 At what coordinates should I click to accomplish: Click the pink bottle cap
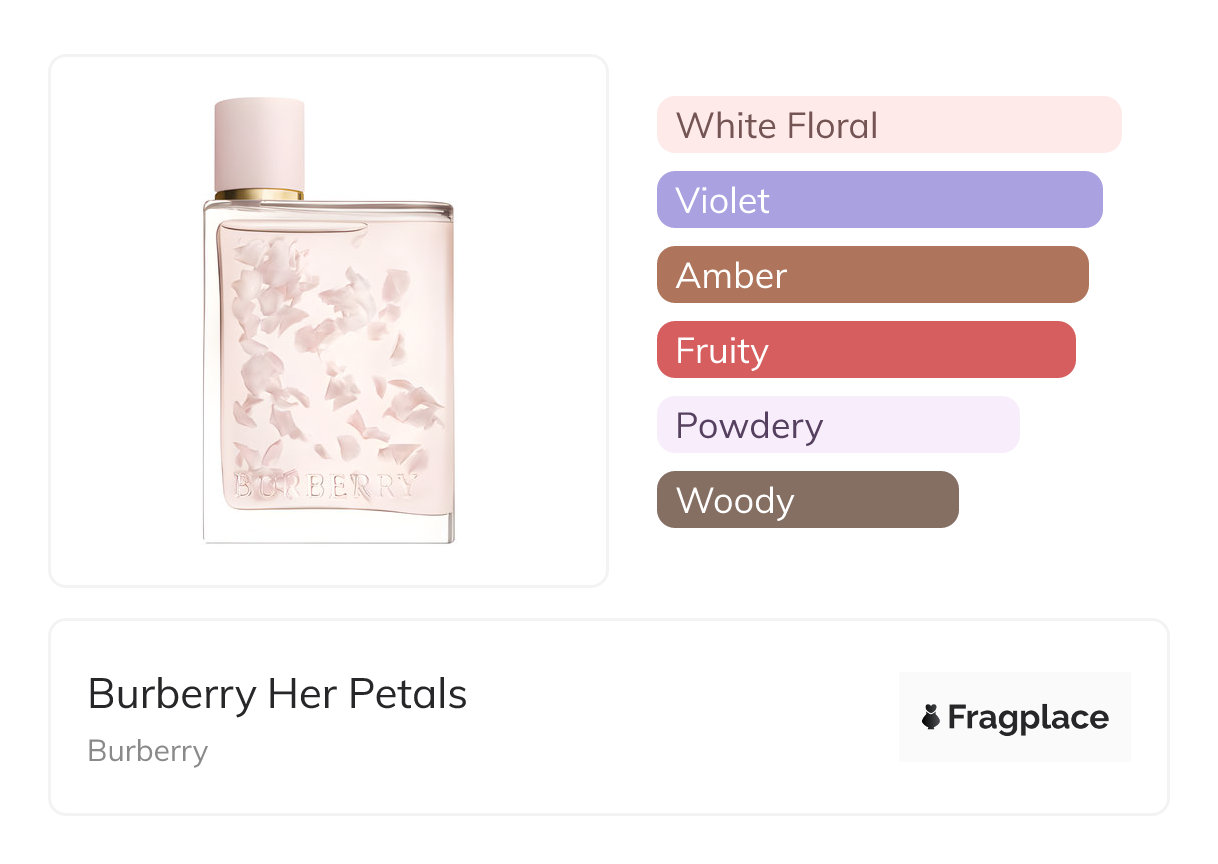pos(259,140)
